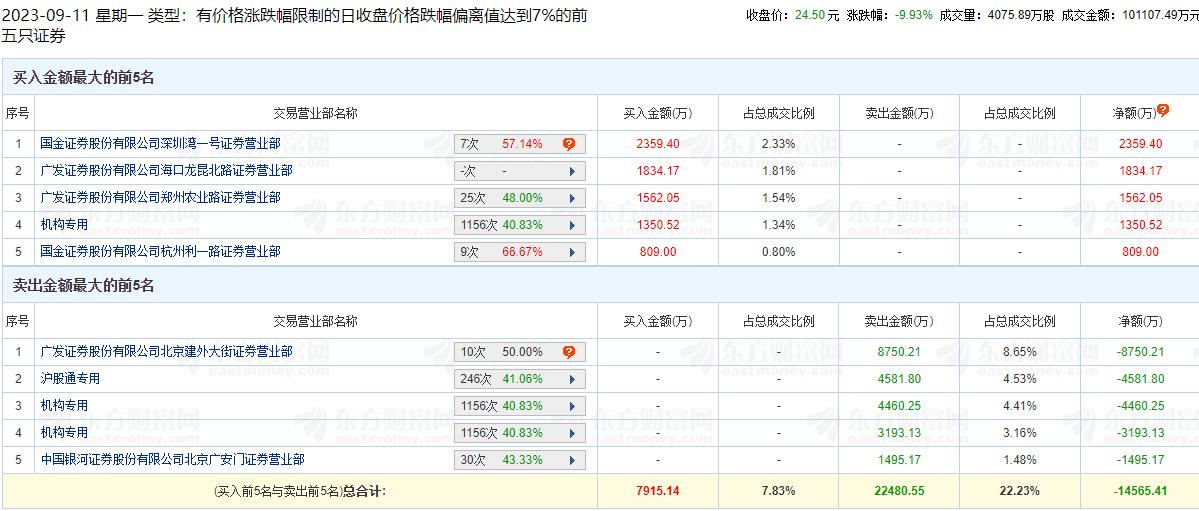Expand the arrow for buy-side 机构专用 row
This screenshot has height=511, width=1199.
pyautogui.click(x=572, y=225)
